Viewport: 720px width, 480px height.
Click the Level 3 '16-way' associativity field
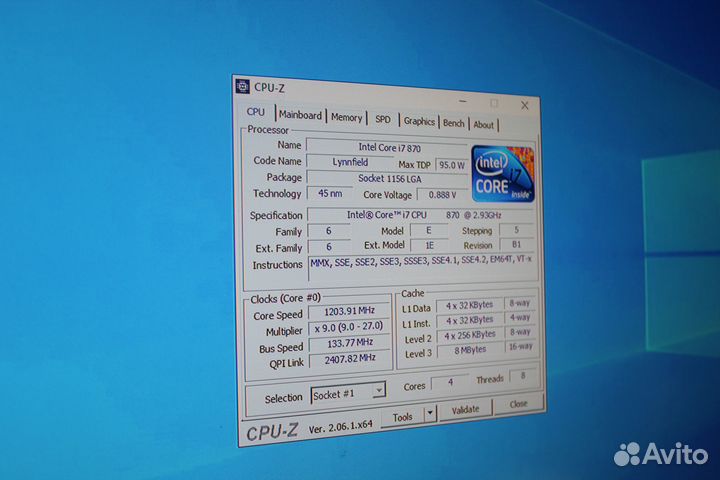pyautogui.click(x=521, y=346)
